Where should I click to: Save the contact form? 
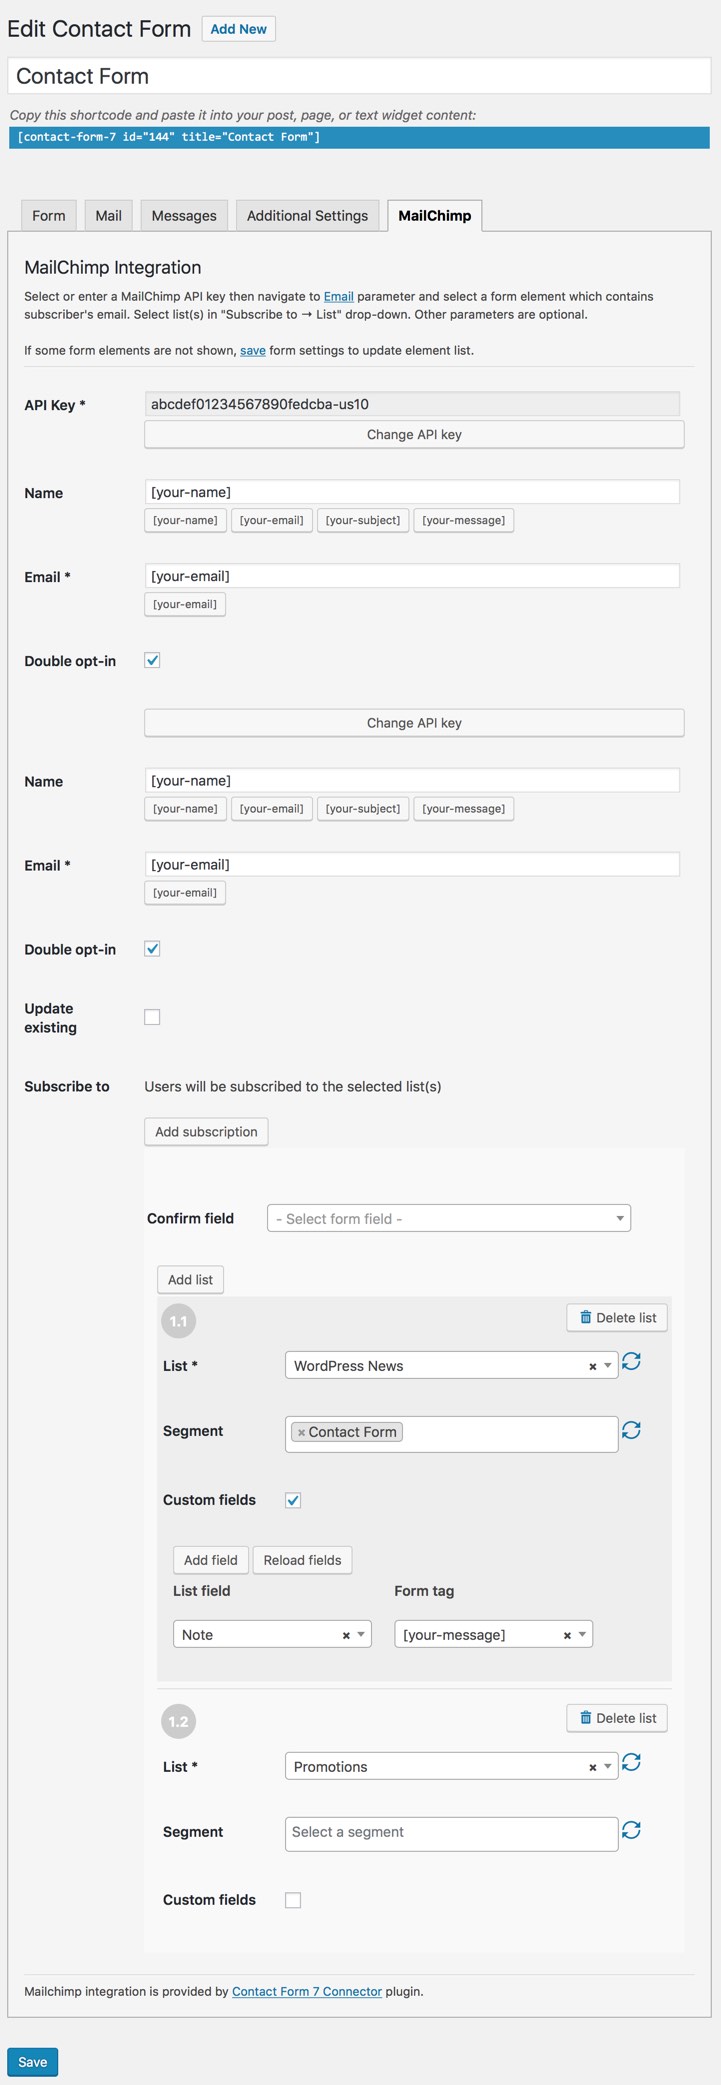point(32,2062)
